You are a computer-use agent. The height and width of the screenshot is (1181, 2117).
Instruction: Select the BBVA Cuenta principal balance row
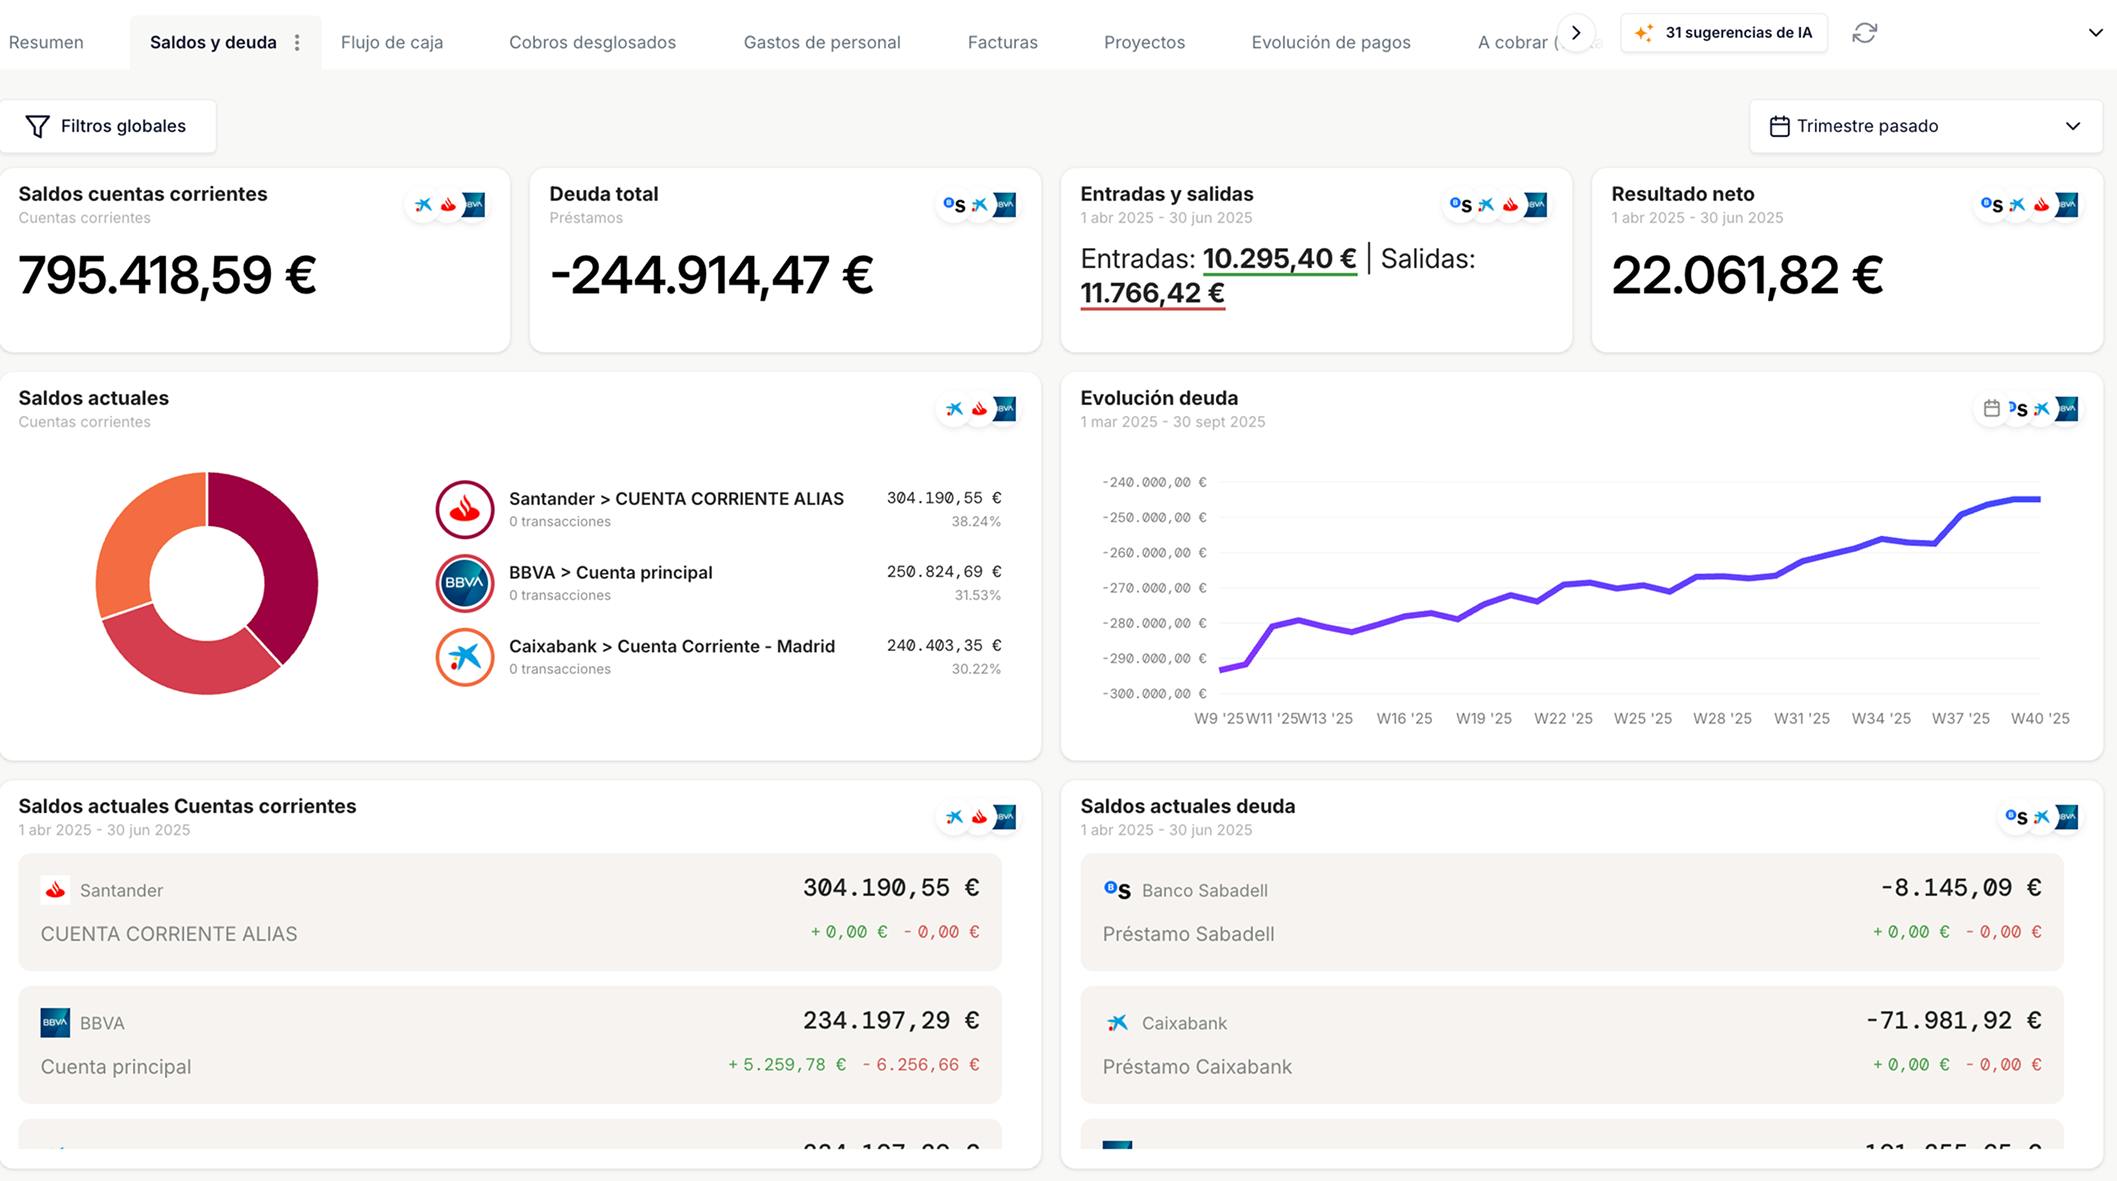509,1044
